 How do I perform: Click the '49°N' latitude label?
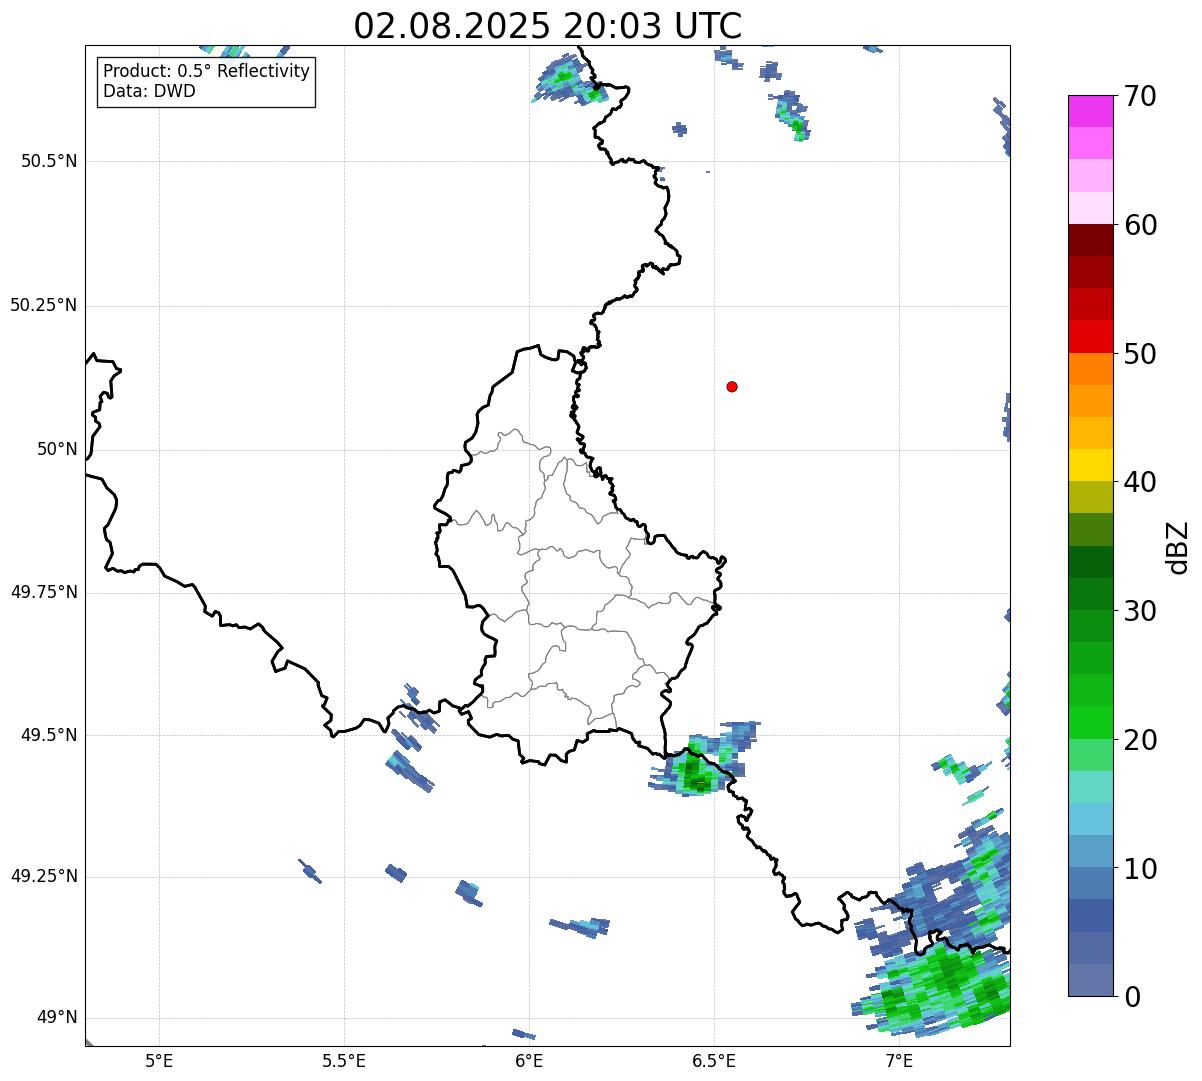click(57, 1018)
